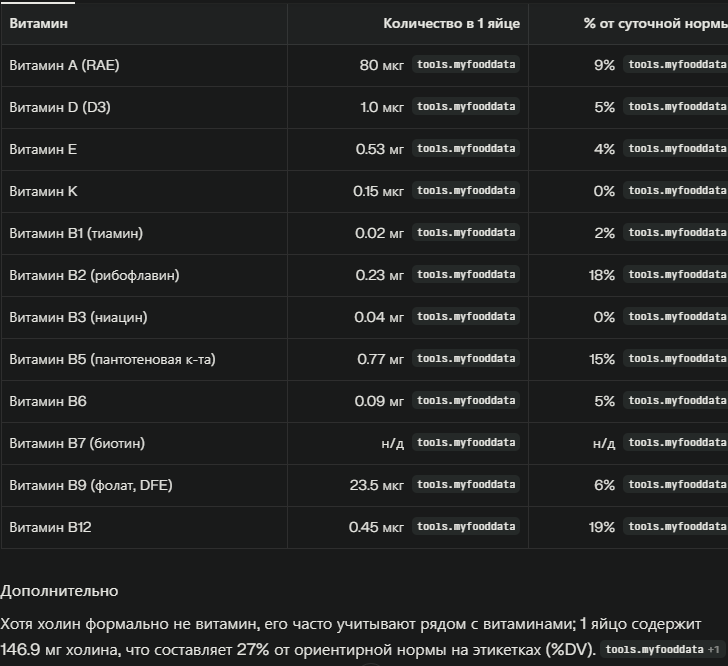Click the source chip next to 19% for Витамин B12
The width and height of the screenshot is (728, 666).
[676, 527]
